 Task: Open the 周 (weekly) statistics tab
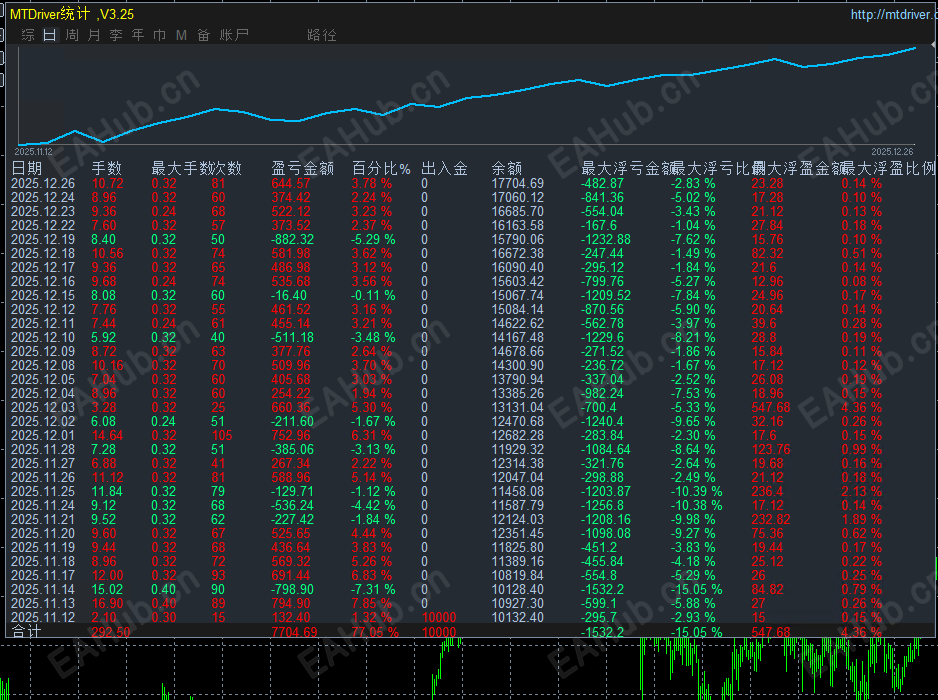point(72,35)
